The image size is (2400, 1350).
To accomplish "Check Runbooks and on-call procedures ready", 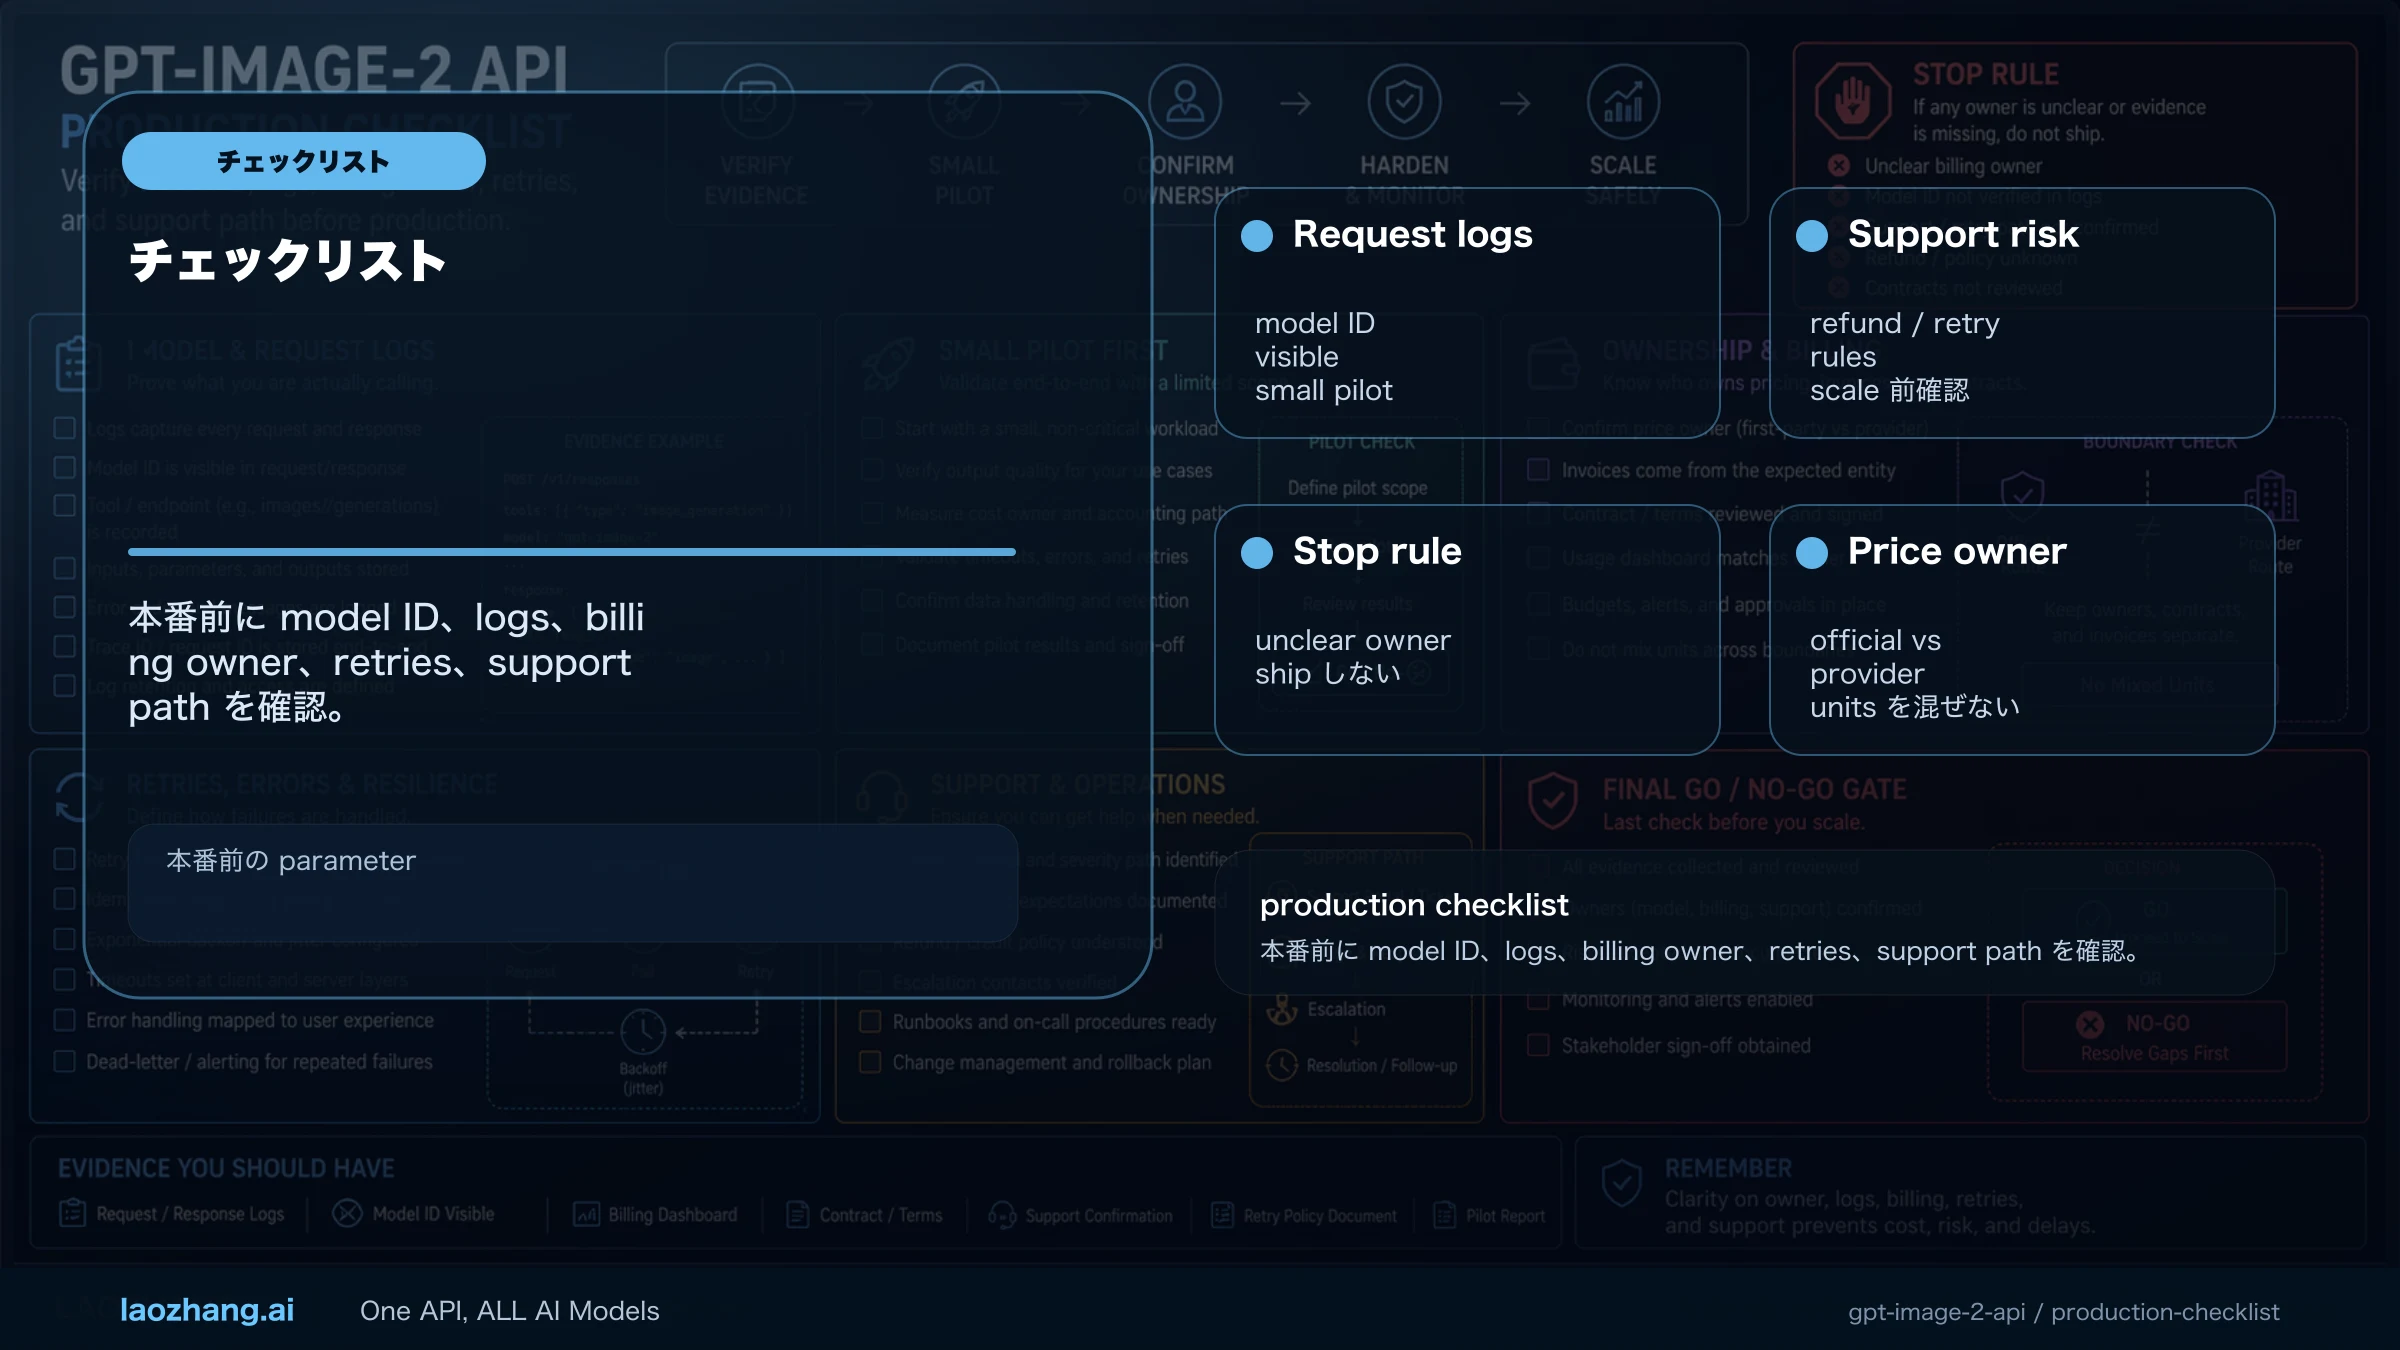I will click(870, 1022).
